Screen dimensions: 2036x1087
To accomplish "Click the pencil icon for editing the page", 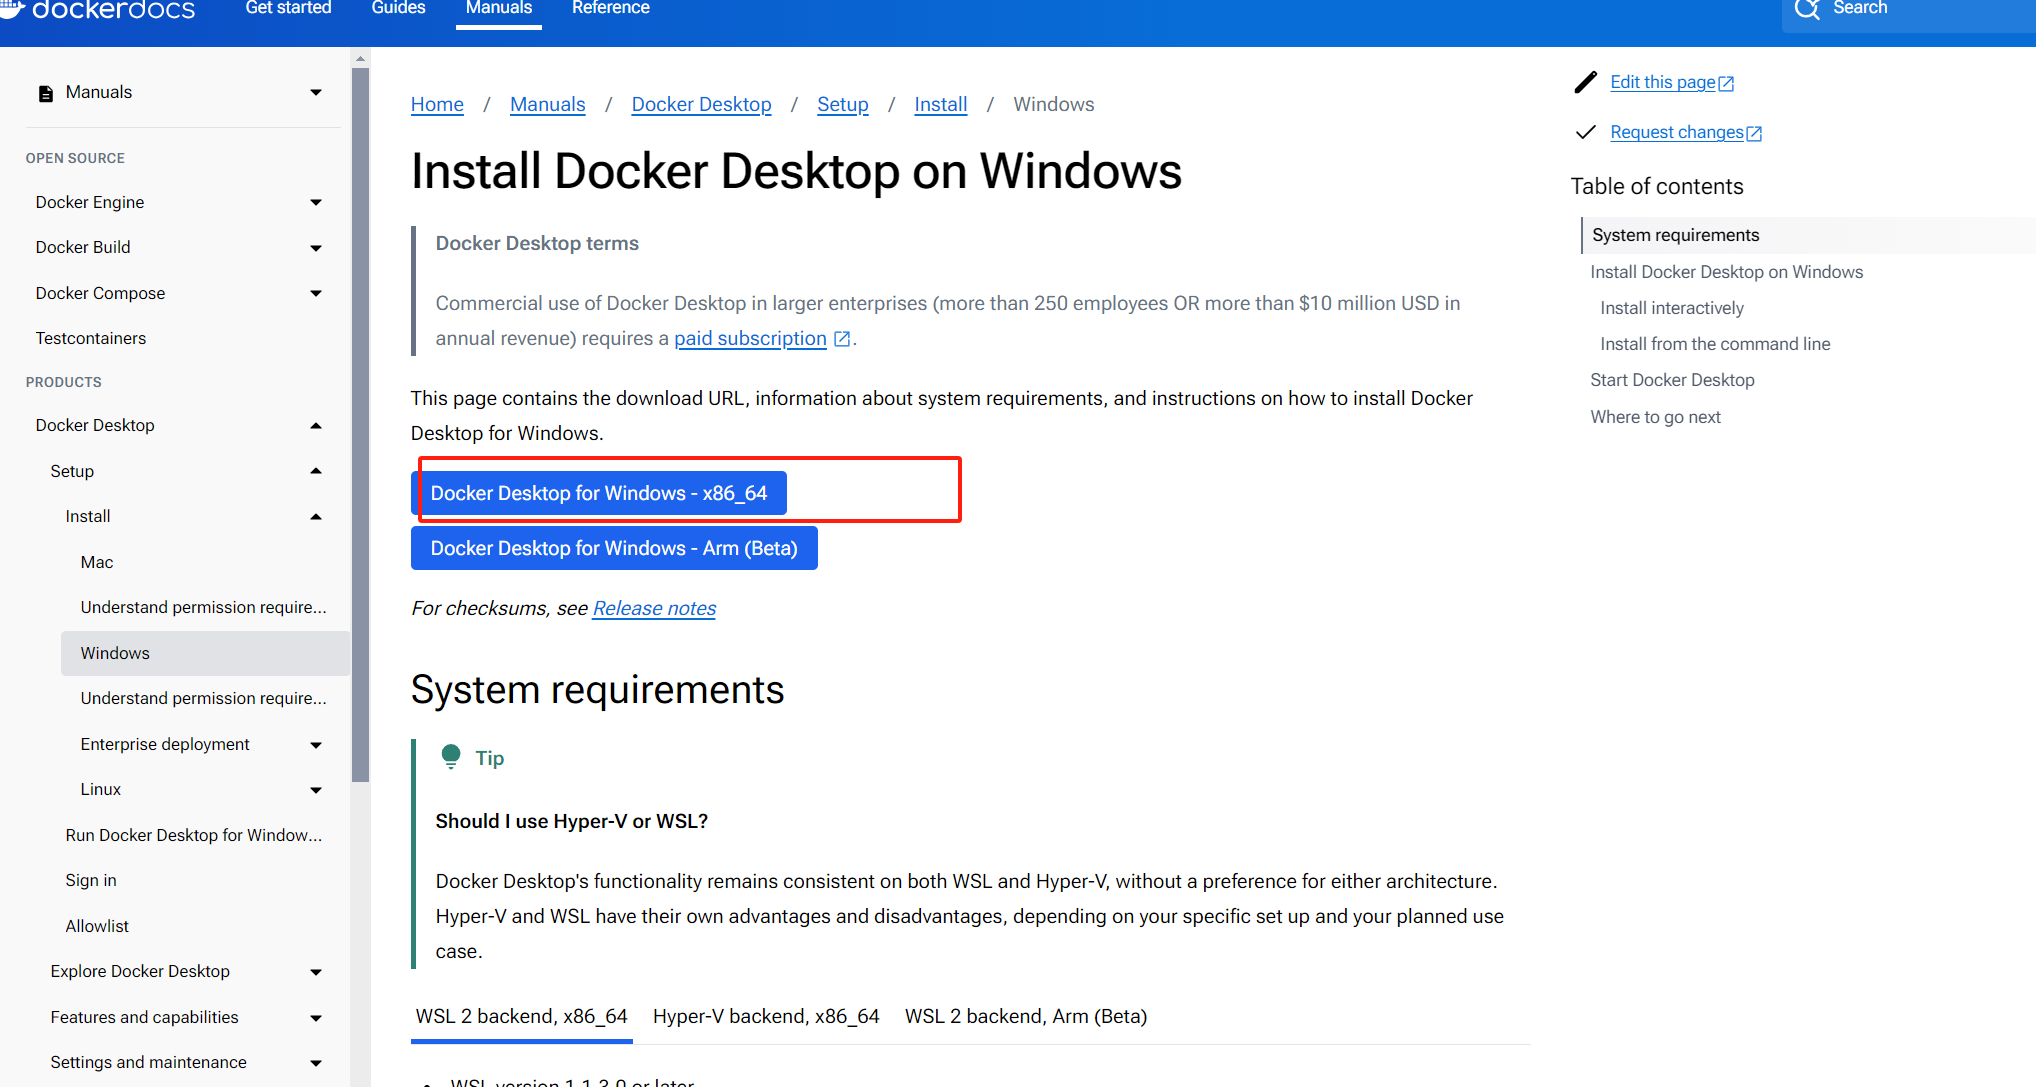I will [x=1585, y=81].
